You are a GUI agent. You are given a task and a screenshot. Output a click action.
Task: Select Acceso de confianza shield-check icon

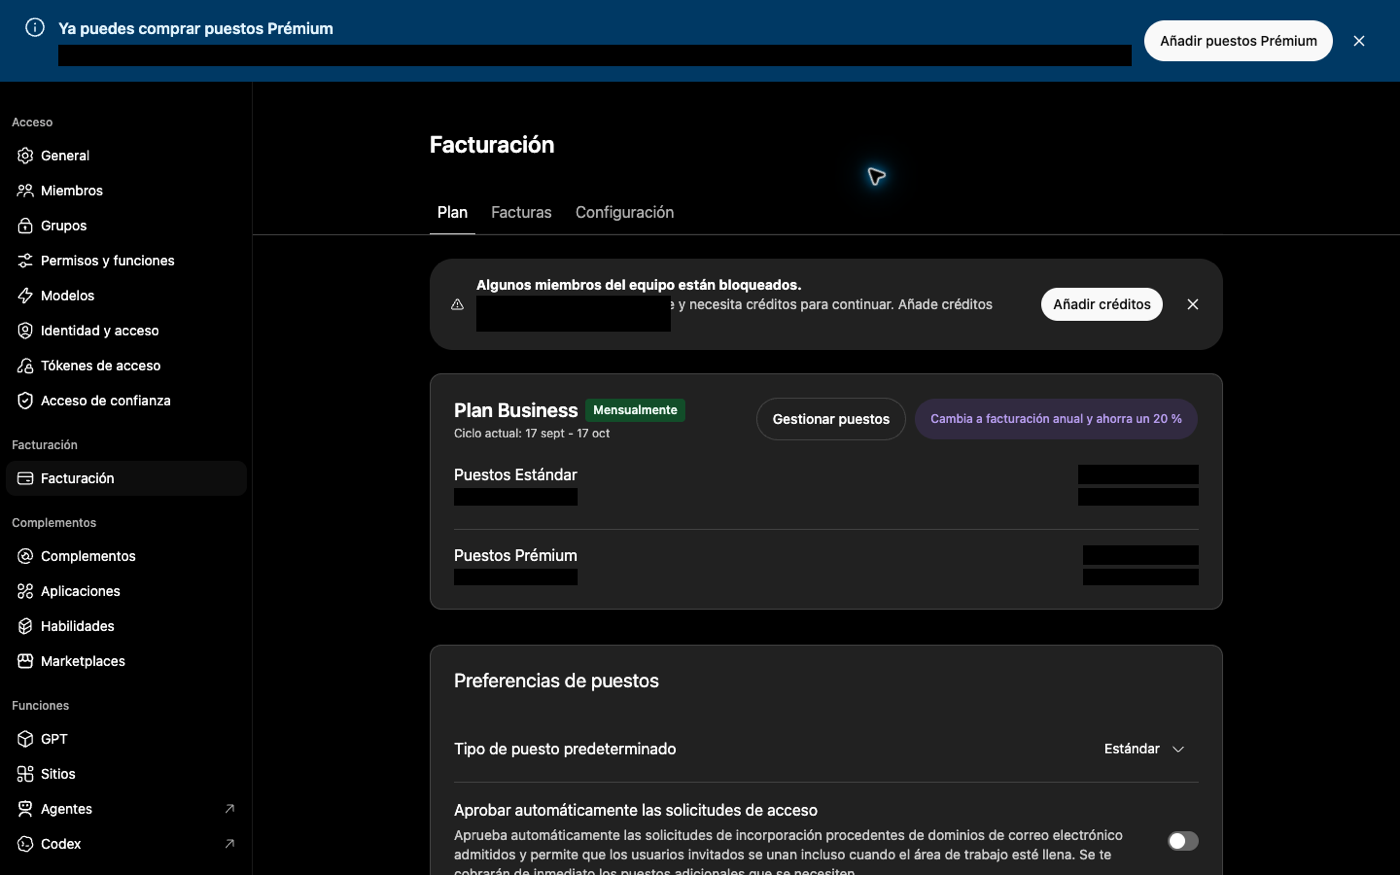pyautogui.click(x=25, y=401)
